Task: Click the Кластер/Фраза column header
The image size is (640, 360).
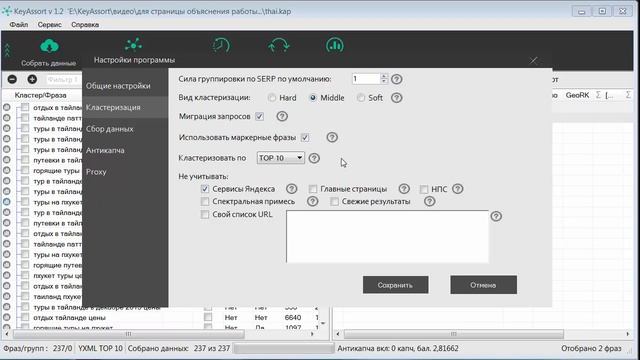Action: click(x=40, y=95)
